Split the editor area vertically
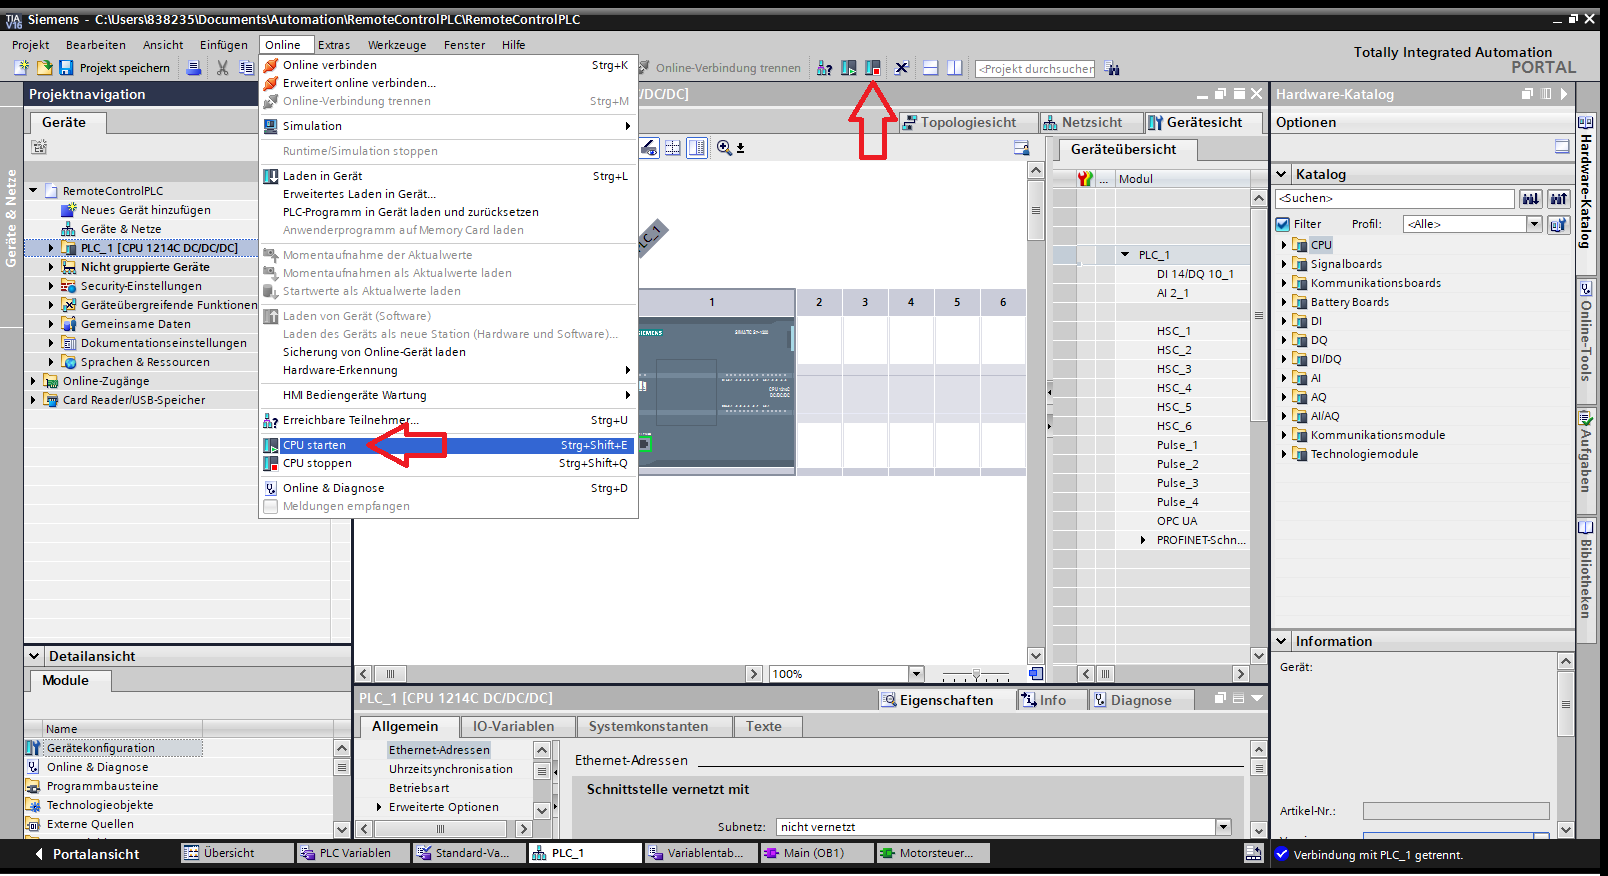 pos(955,68)
